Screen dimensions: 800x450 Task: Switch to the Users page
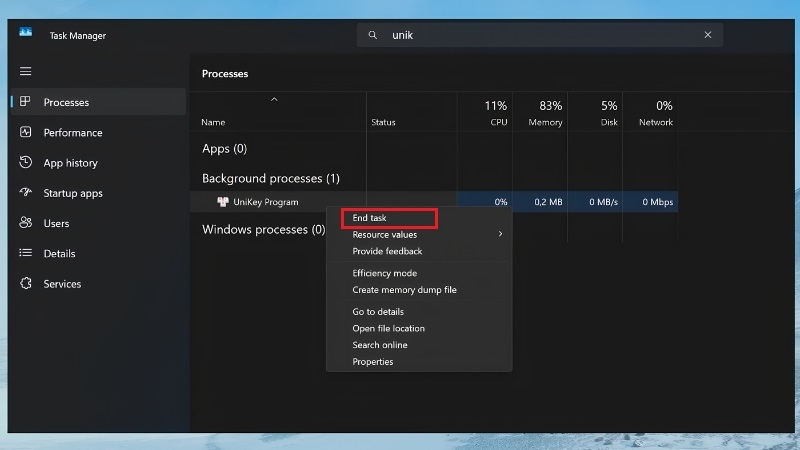pyautogui.click(x=98, y=223)
